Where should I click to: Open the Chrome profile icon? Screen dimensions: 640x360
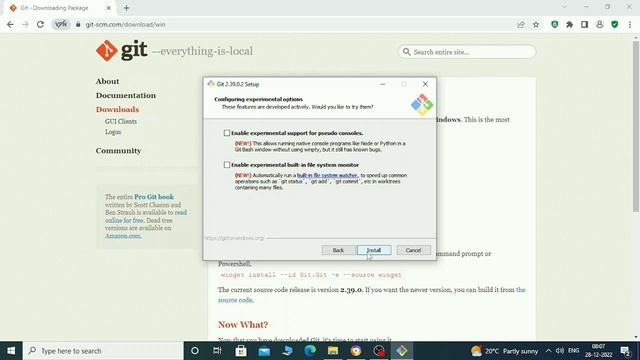(x=600, y=24)
